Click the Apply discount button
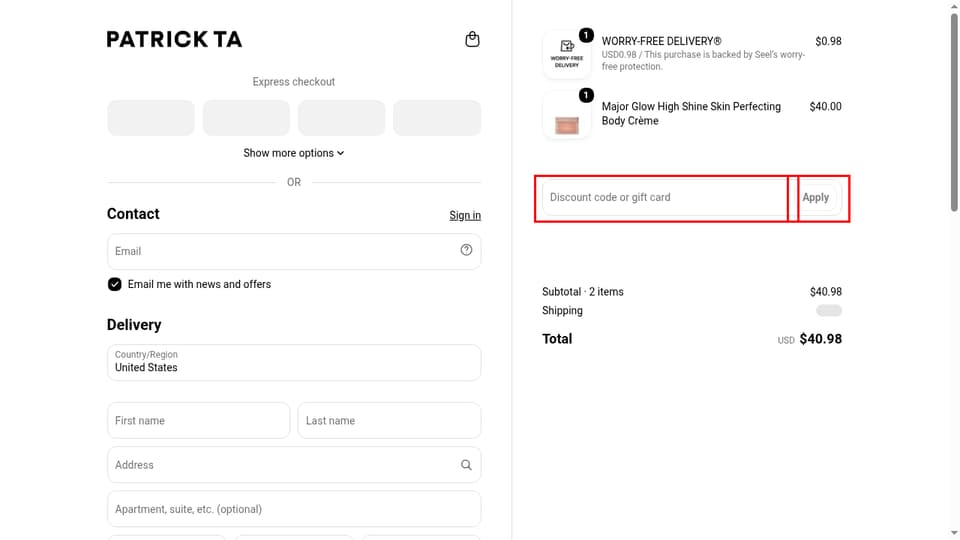 [x=816, y=197]
